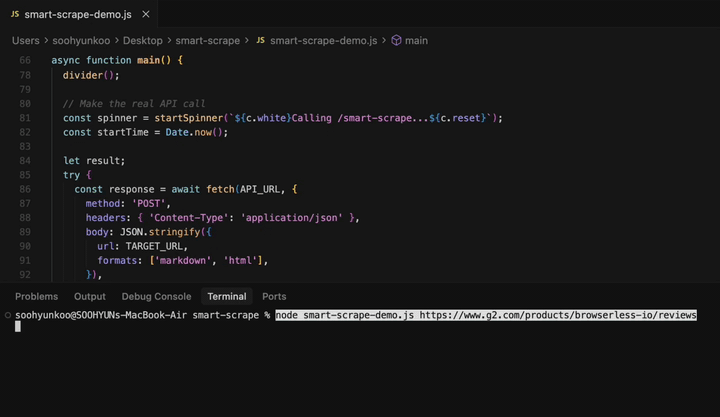Image resolution: width=720 pixels, height=417 pixels.
Task: Click the 'application/json' header value
Action: [x=292, y=218]
